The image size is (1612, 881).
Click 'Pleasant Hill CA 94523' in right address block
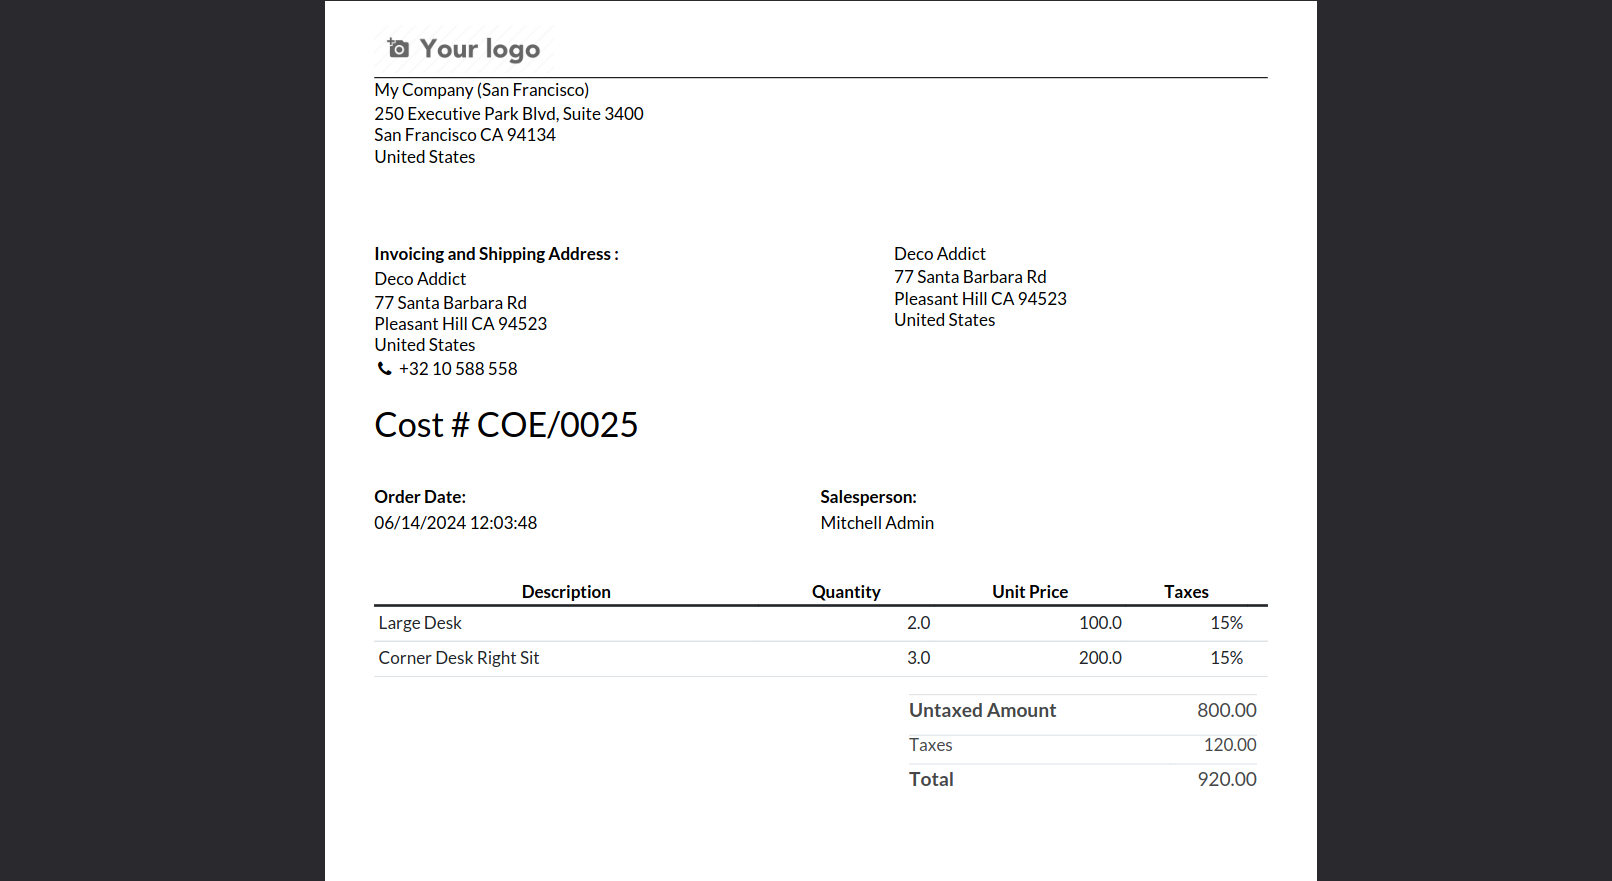coord(980,299)
